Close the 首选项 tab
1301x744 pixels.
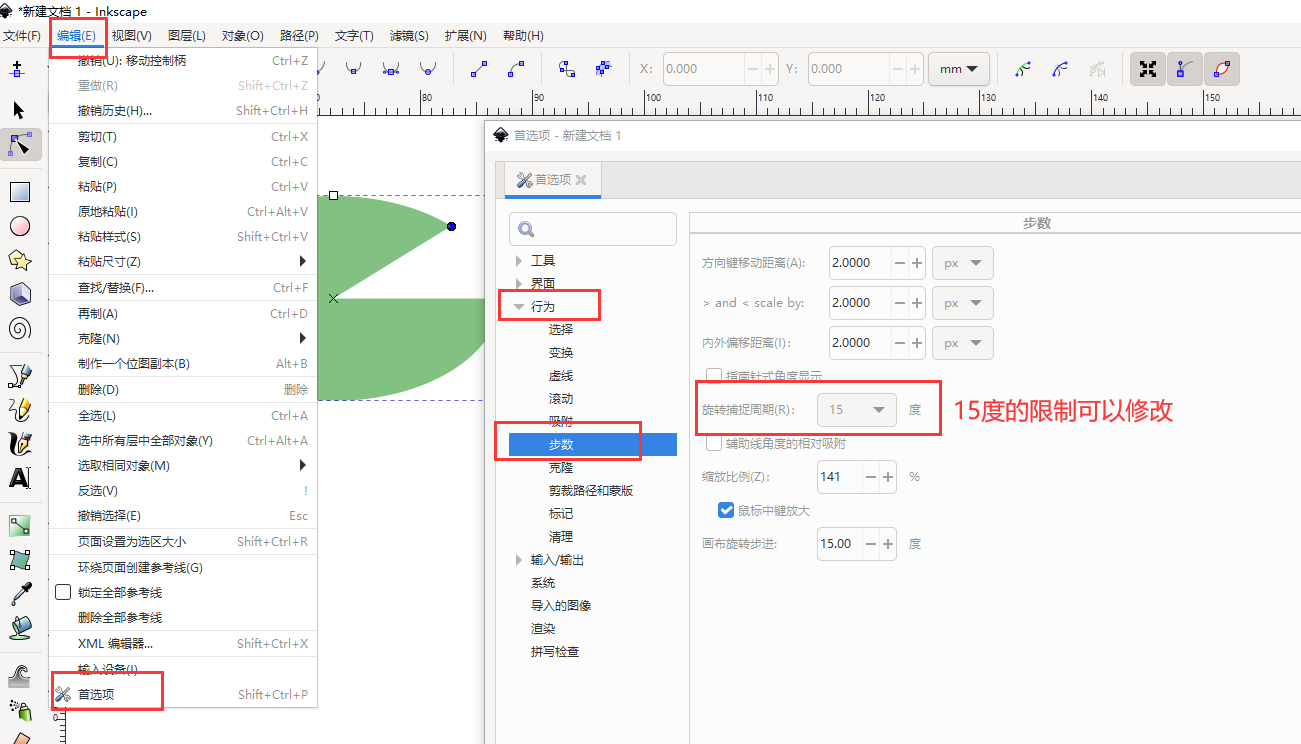tap(581, 180)
